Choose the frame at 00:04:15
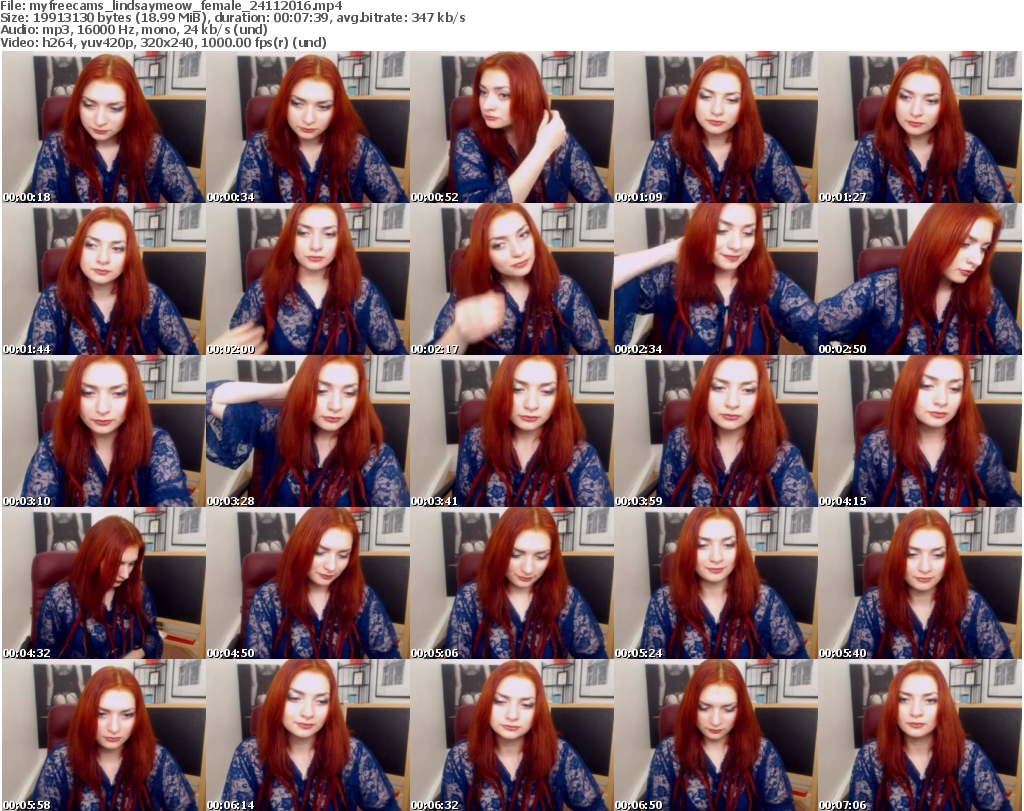Image resolution: width=1024 pixels, height=811 pixels. [x=920, y=432]
